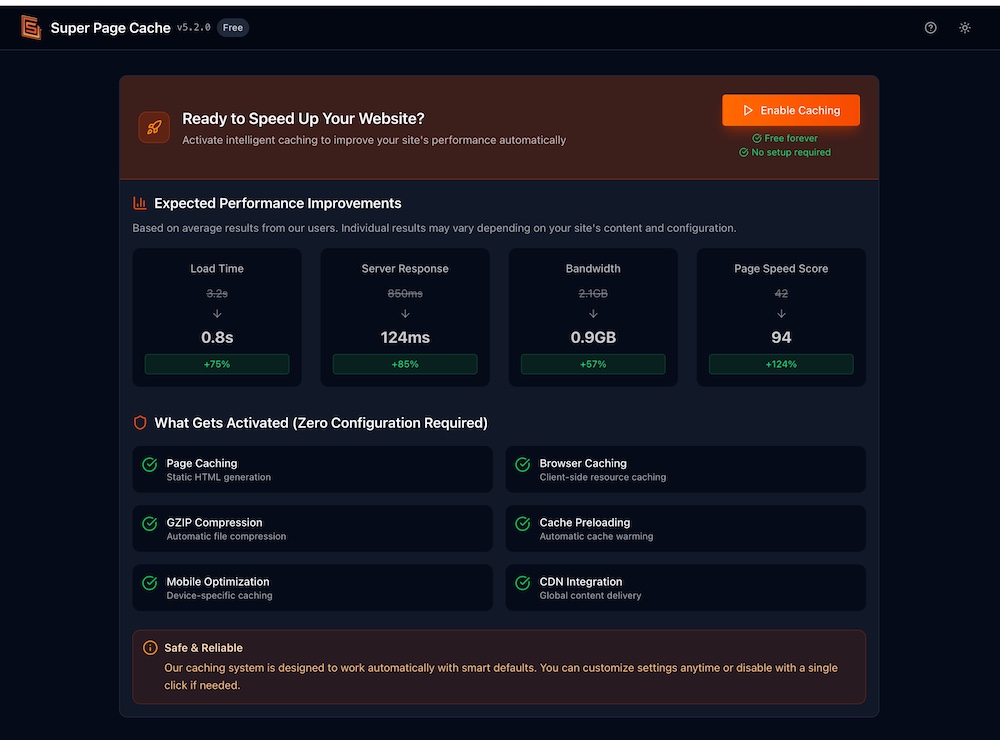This screenshot has width=1000, height=740.
Task: Select the Bandwidth stat card
Action: (593, 317)
